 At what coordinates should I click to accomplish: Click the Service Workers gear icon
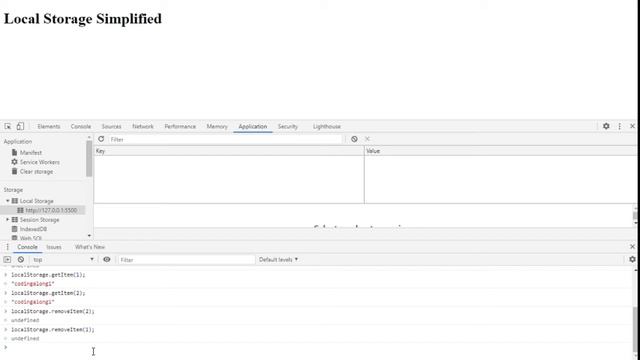click(x=15, y=162)
